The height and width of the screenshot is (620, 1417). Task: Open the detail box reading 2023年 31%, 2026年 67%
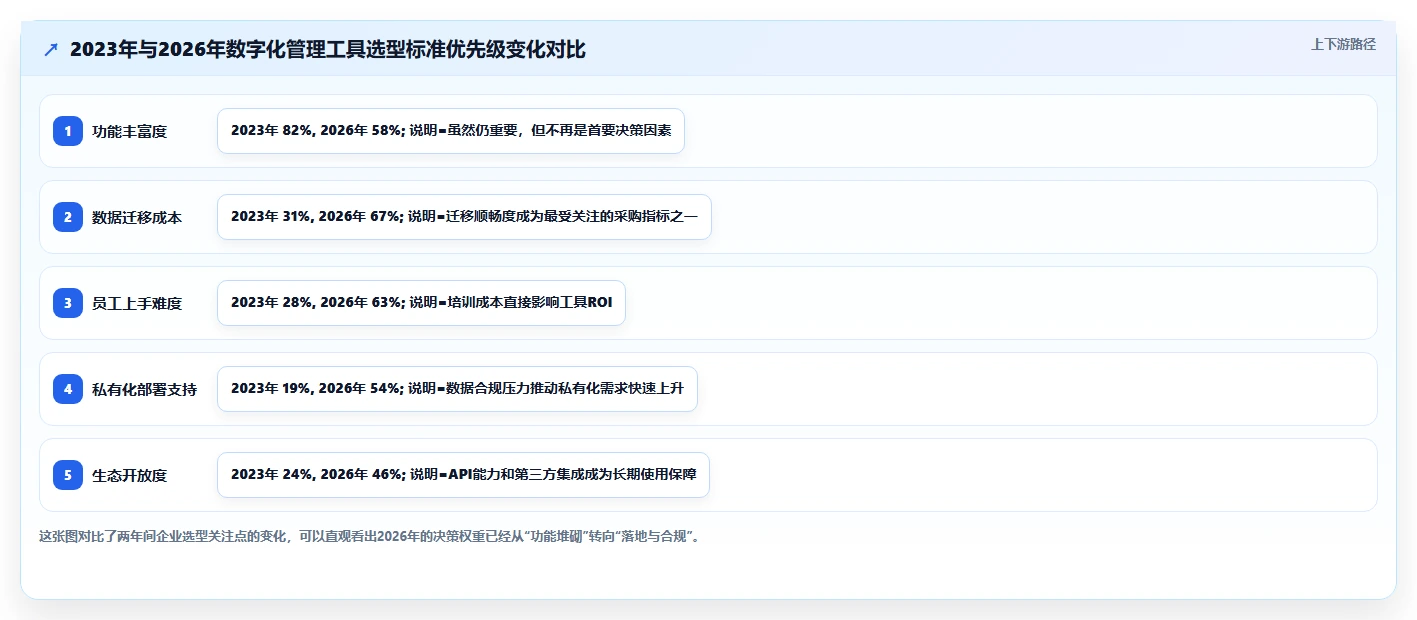[x=464, y=217]
